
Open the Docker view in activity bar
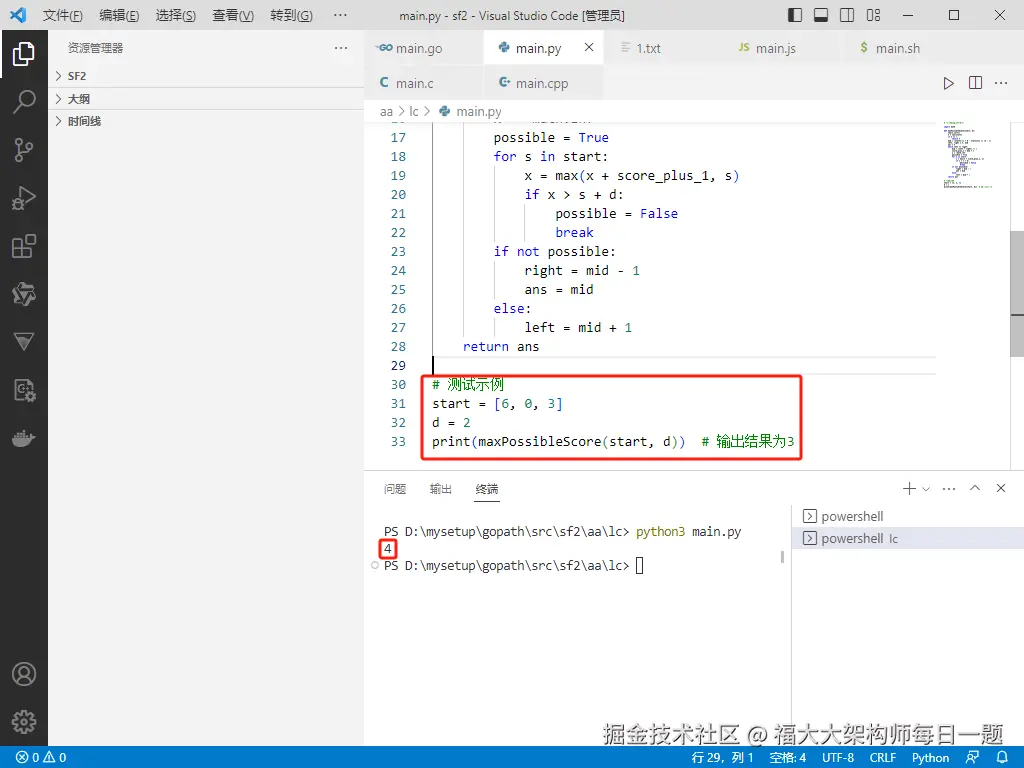[24, 438]
